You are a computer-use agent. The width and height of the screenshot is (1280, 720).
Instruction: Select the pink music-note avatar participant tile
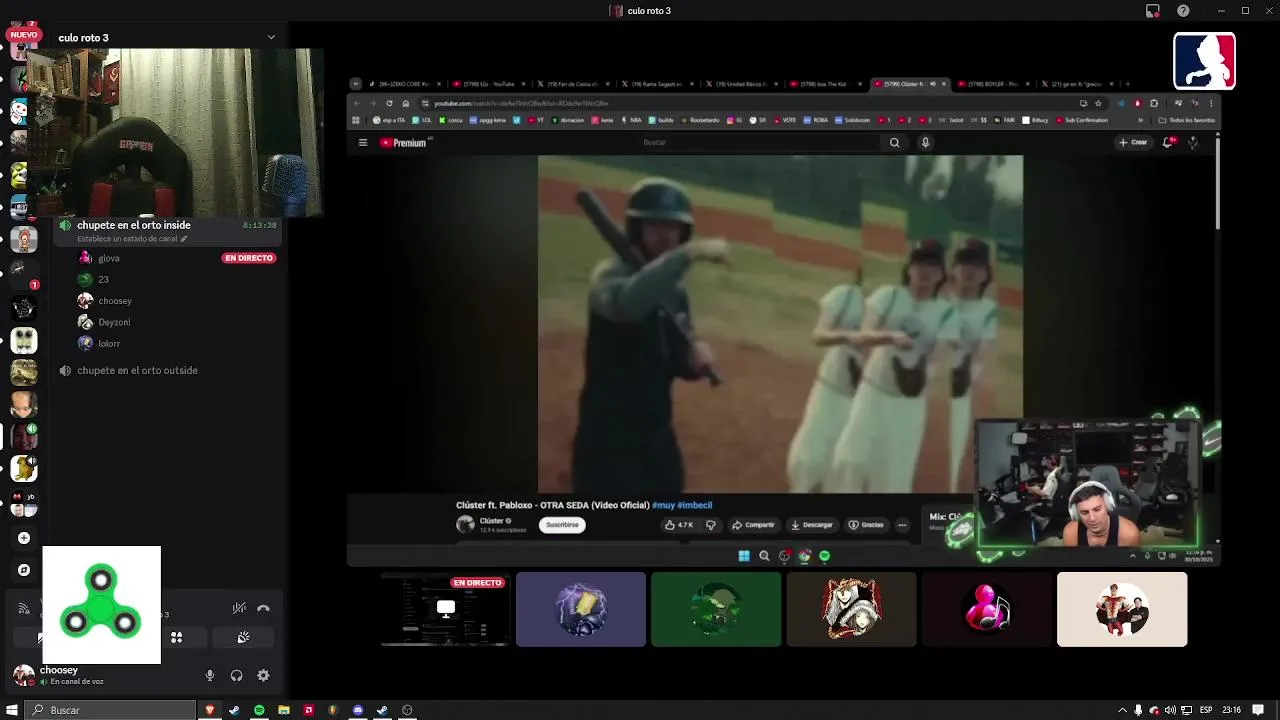coord(986,609)
